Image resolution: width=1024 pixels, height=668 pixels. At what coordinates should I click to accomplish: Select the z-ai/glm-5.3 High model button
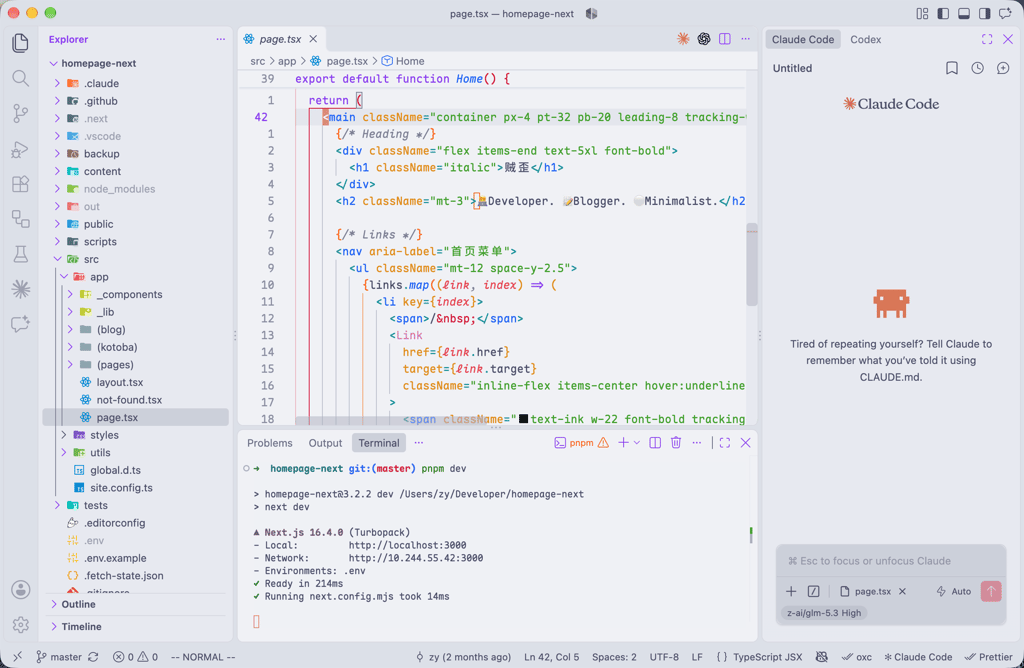tap(824, 612)
